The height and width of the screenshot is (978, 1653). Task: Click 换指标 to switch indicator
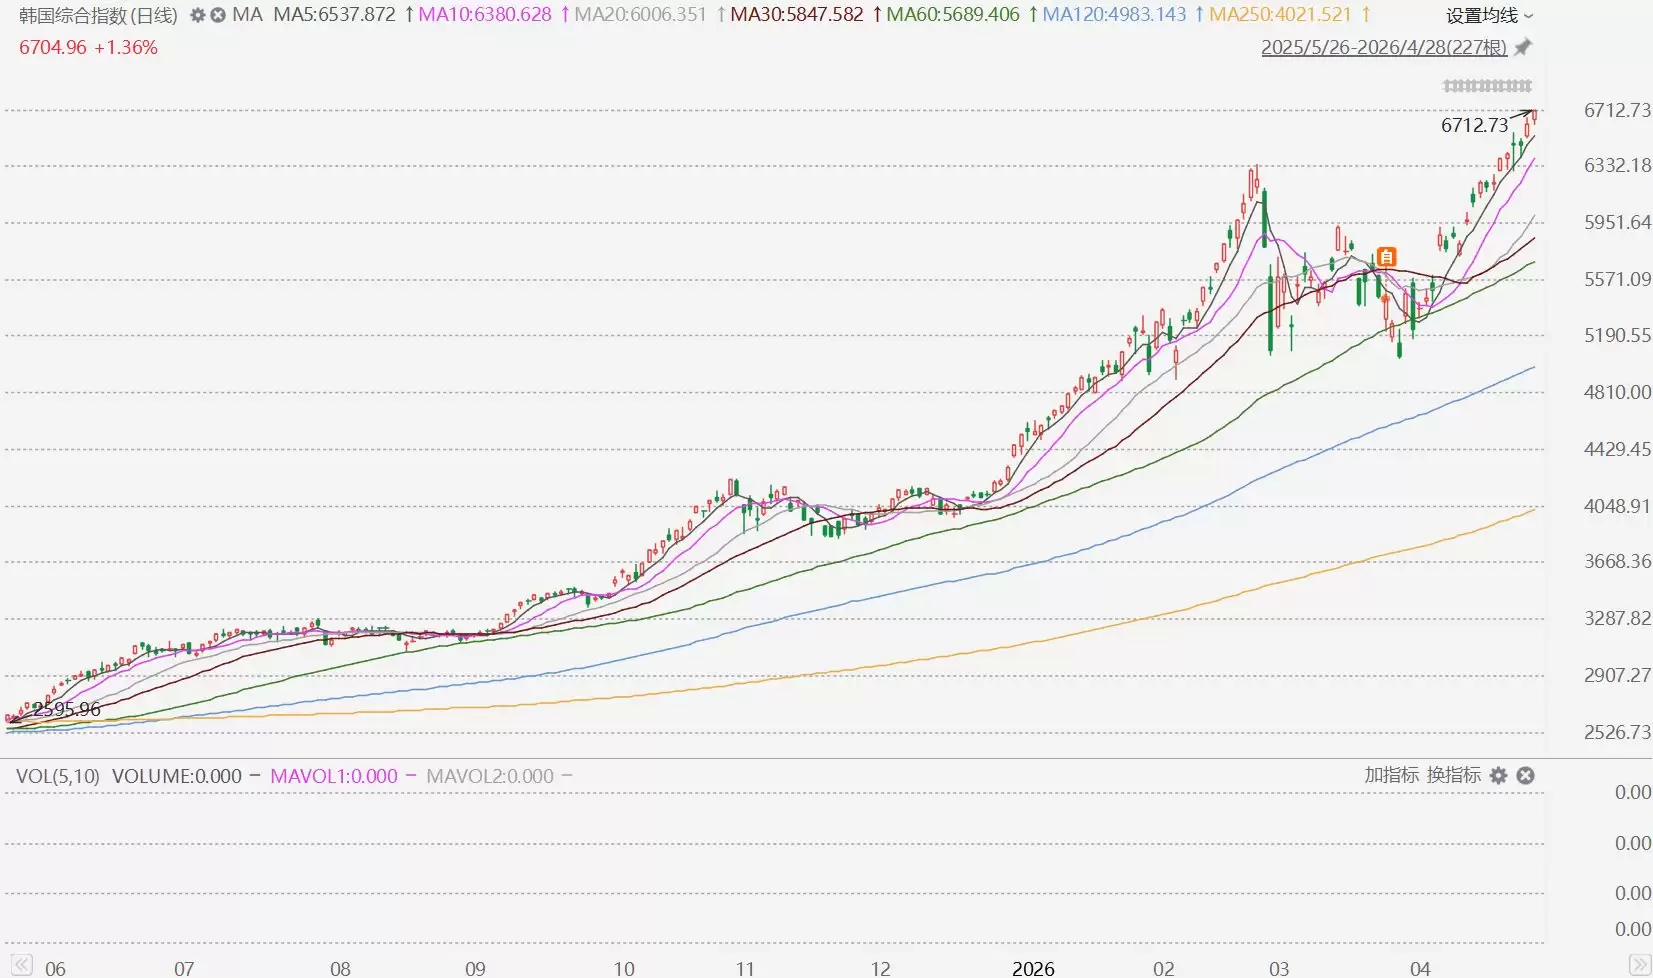(1453, 775)
